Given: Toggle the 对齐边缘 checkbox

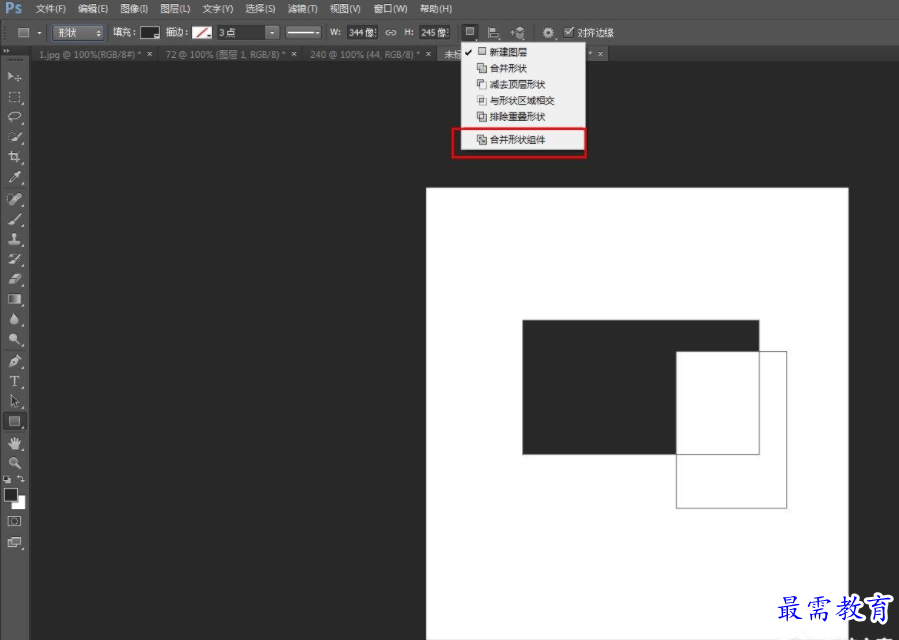Looking at the screenshot, I should click(568, 32).
